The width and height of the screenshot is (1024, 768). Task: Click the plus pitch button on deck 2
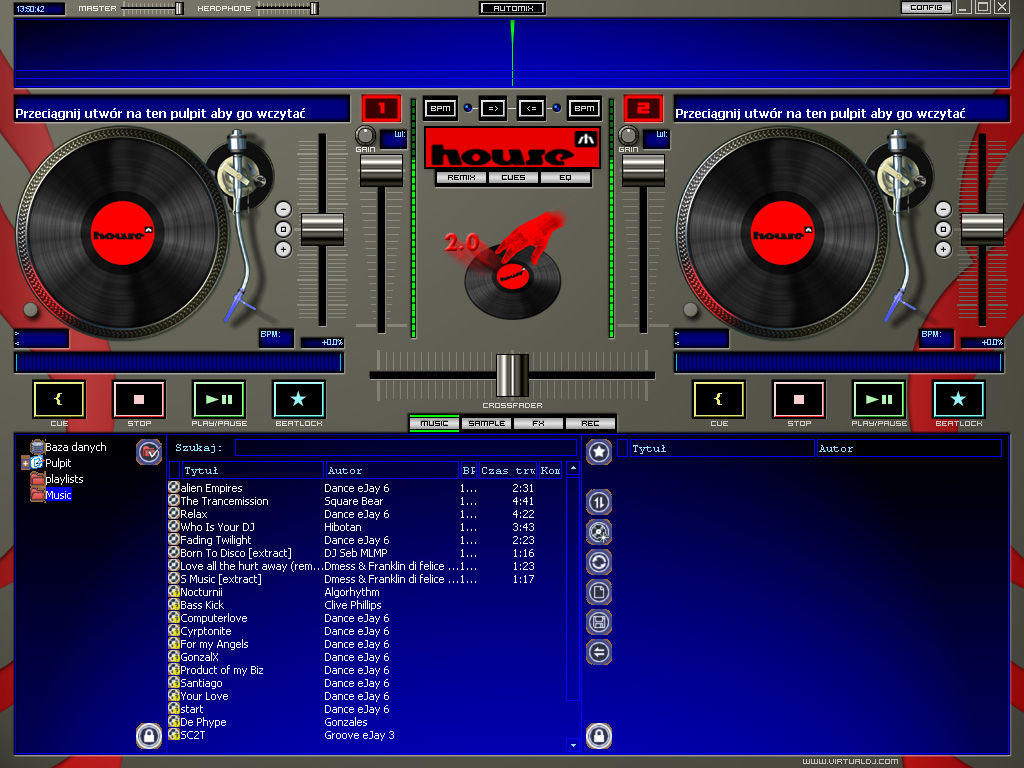pos(943,249)
